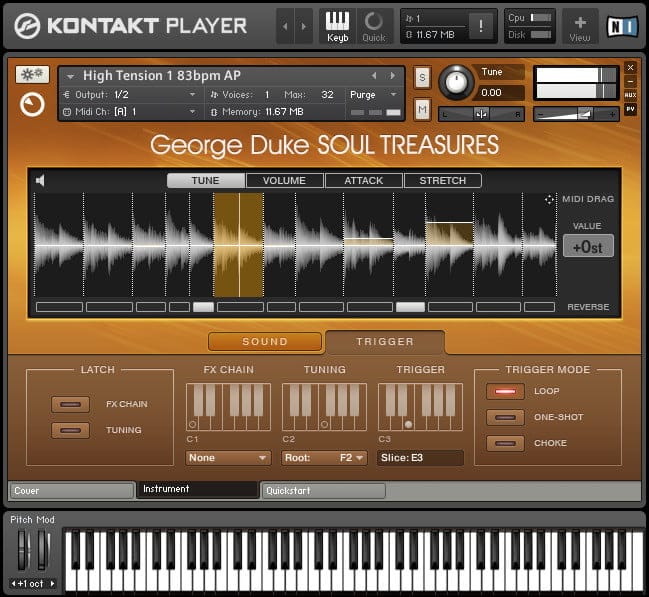The height and width of the screenshot is (597, 649).
Task: Click the +0st value field
Action: point(588,246)
